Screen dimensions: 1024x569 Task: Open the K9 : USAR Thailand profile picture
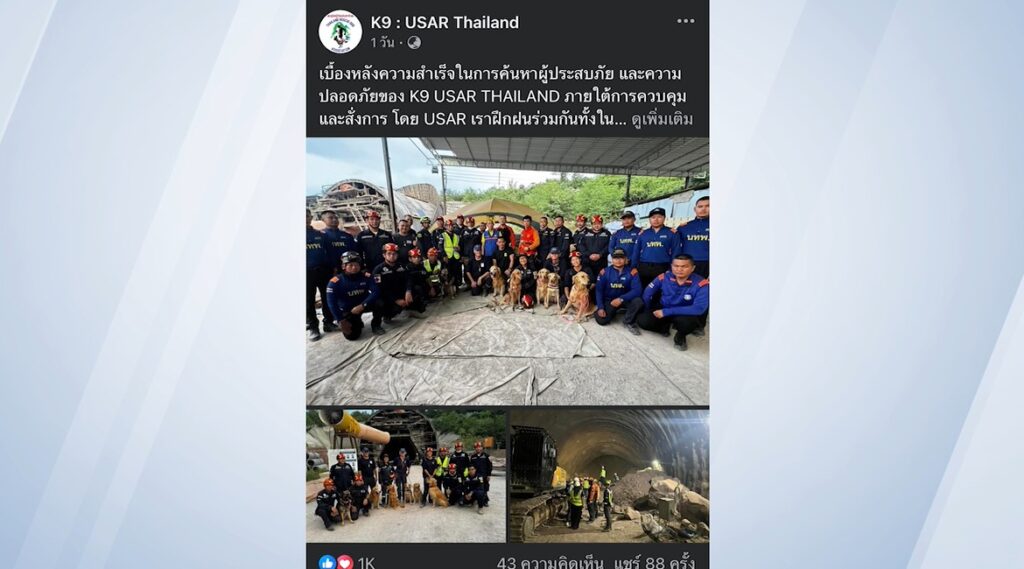(340, 31)
